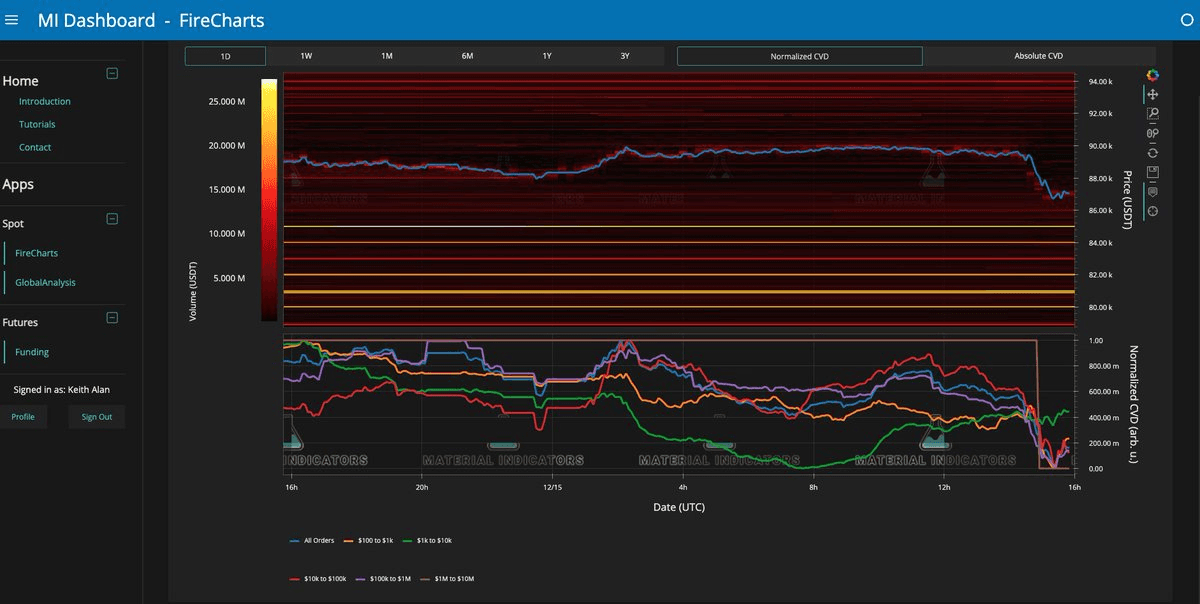The width and height of the screenshot is (1200, 604).
Task: Switch to the 1W timeframe
Action: click(306, 56)
